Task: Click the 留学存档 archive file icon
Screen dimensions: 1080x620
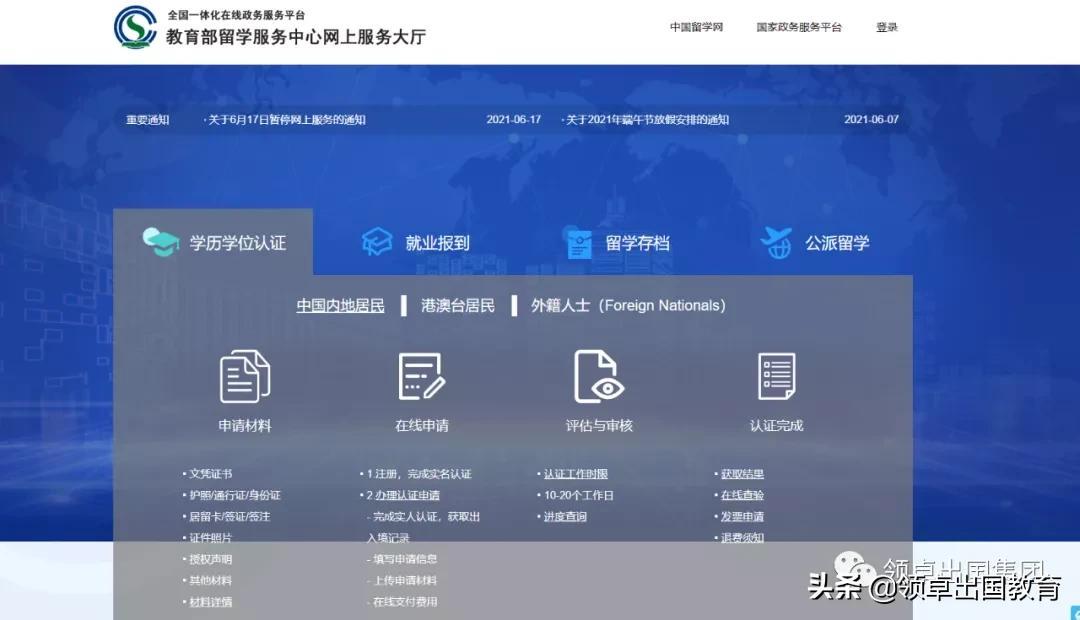Action: [x=579, y=243]
